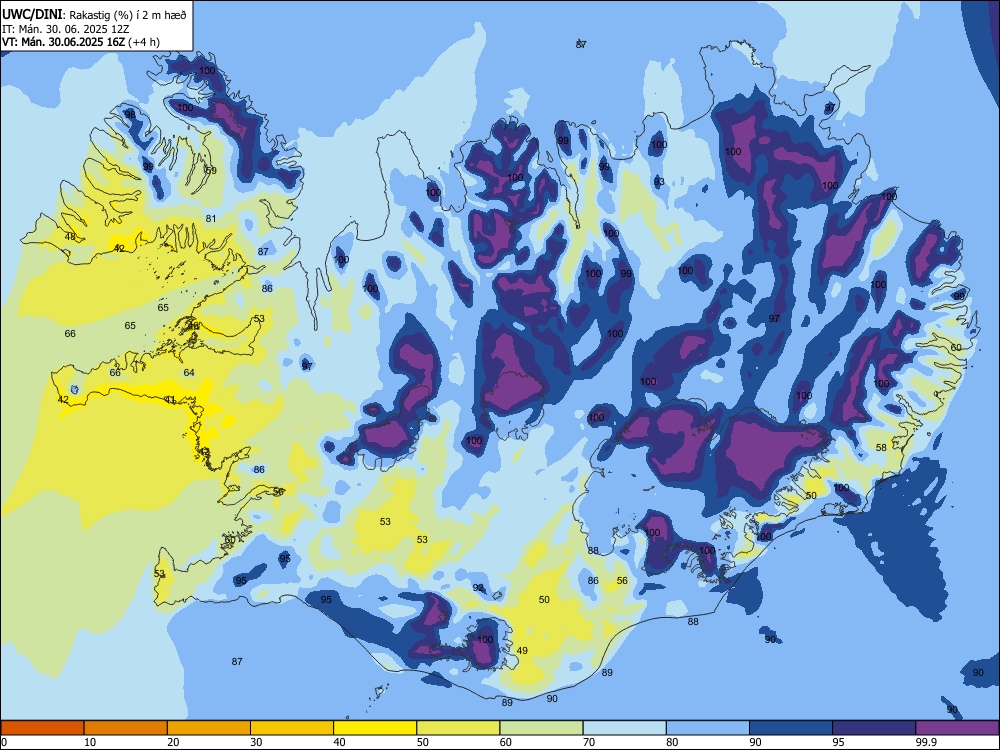
Task: Click the humidity value '81' on the map
Action: click(x=211, y=219)
